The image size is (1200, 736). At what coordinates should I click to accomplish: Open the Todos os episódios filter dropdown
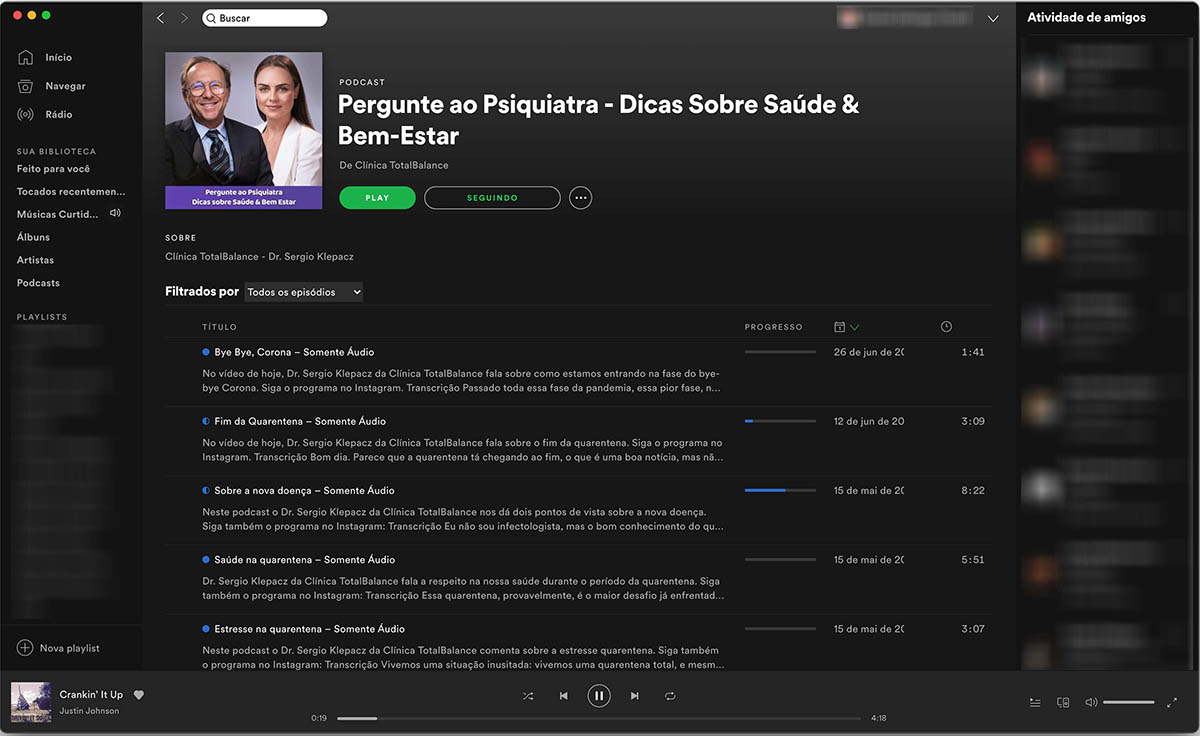(303, 292)
